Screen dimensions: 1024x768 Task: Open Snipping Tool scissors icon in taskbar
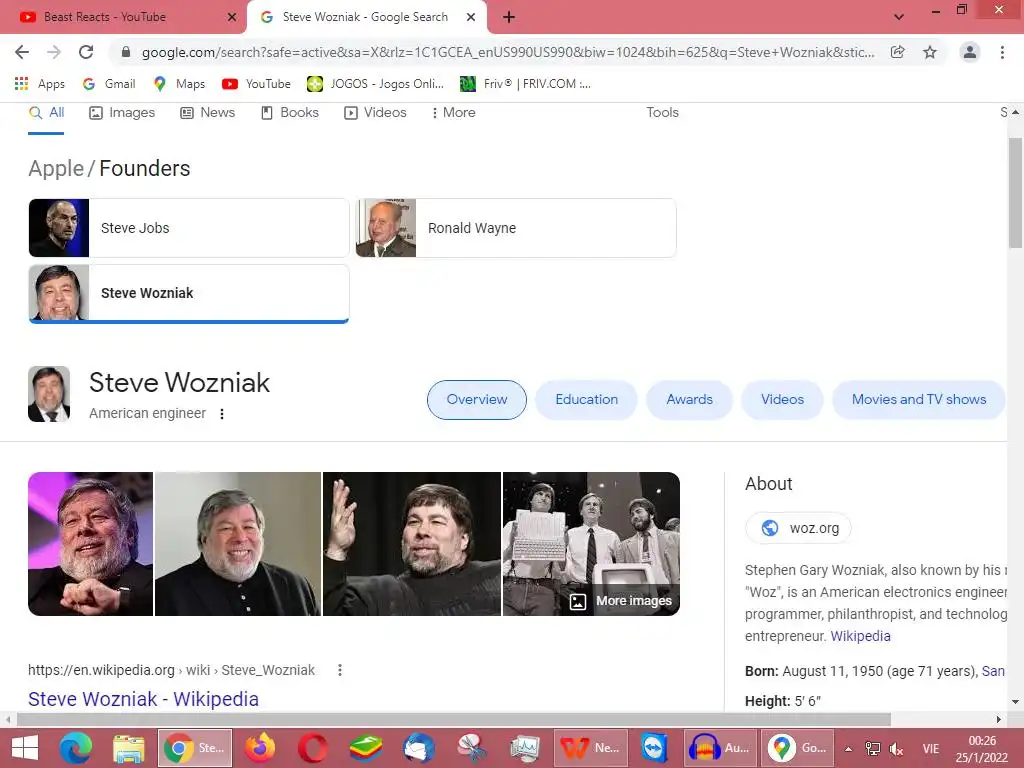click(472, 748)
